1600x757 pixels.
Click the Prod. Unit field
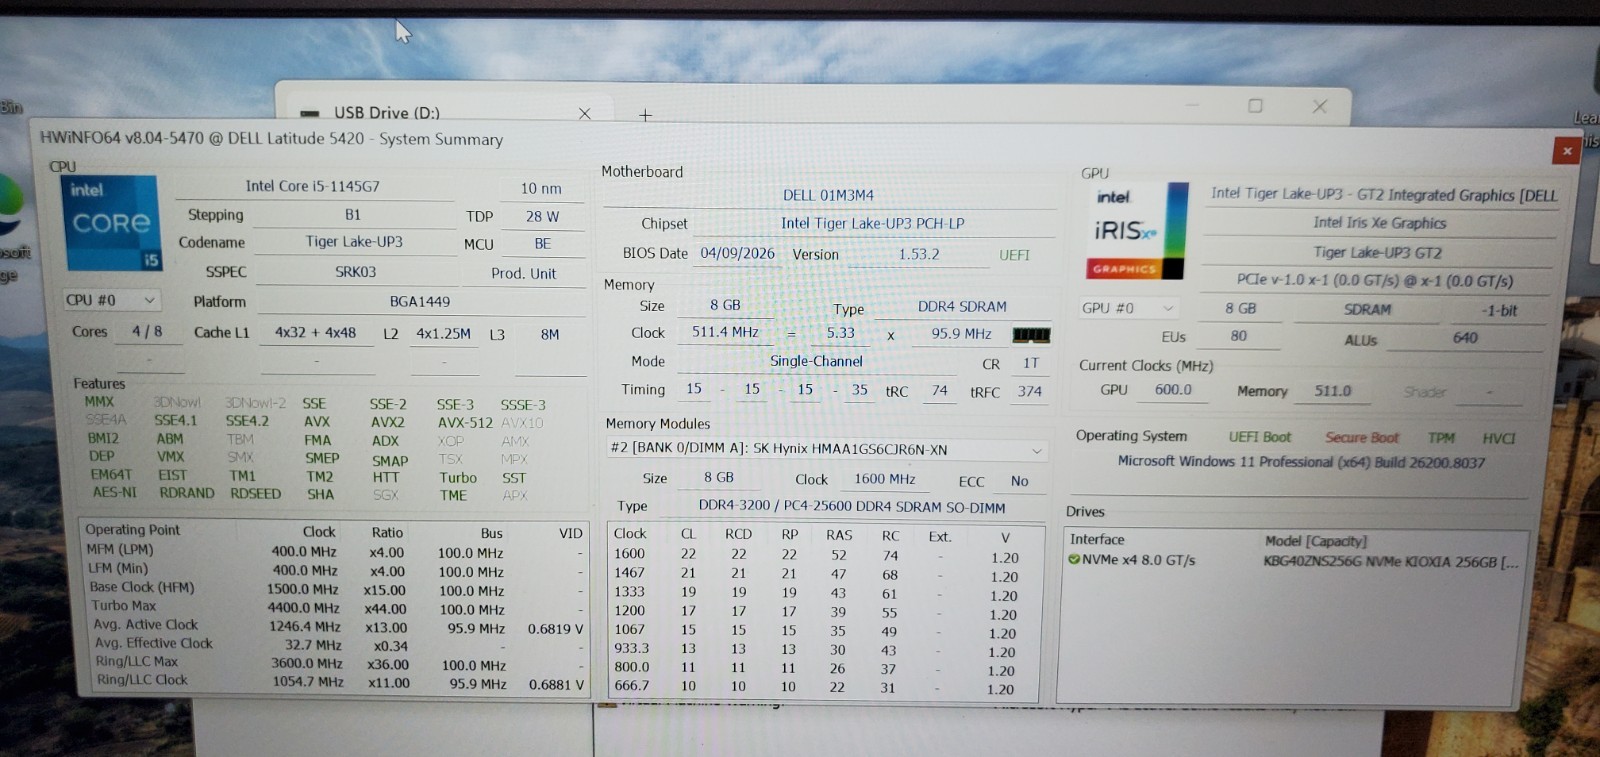coord(524,273)
